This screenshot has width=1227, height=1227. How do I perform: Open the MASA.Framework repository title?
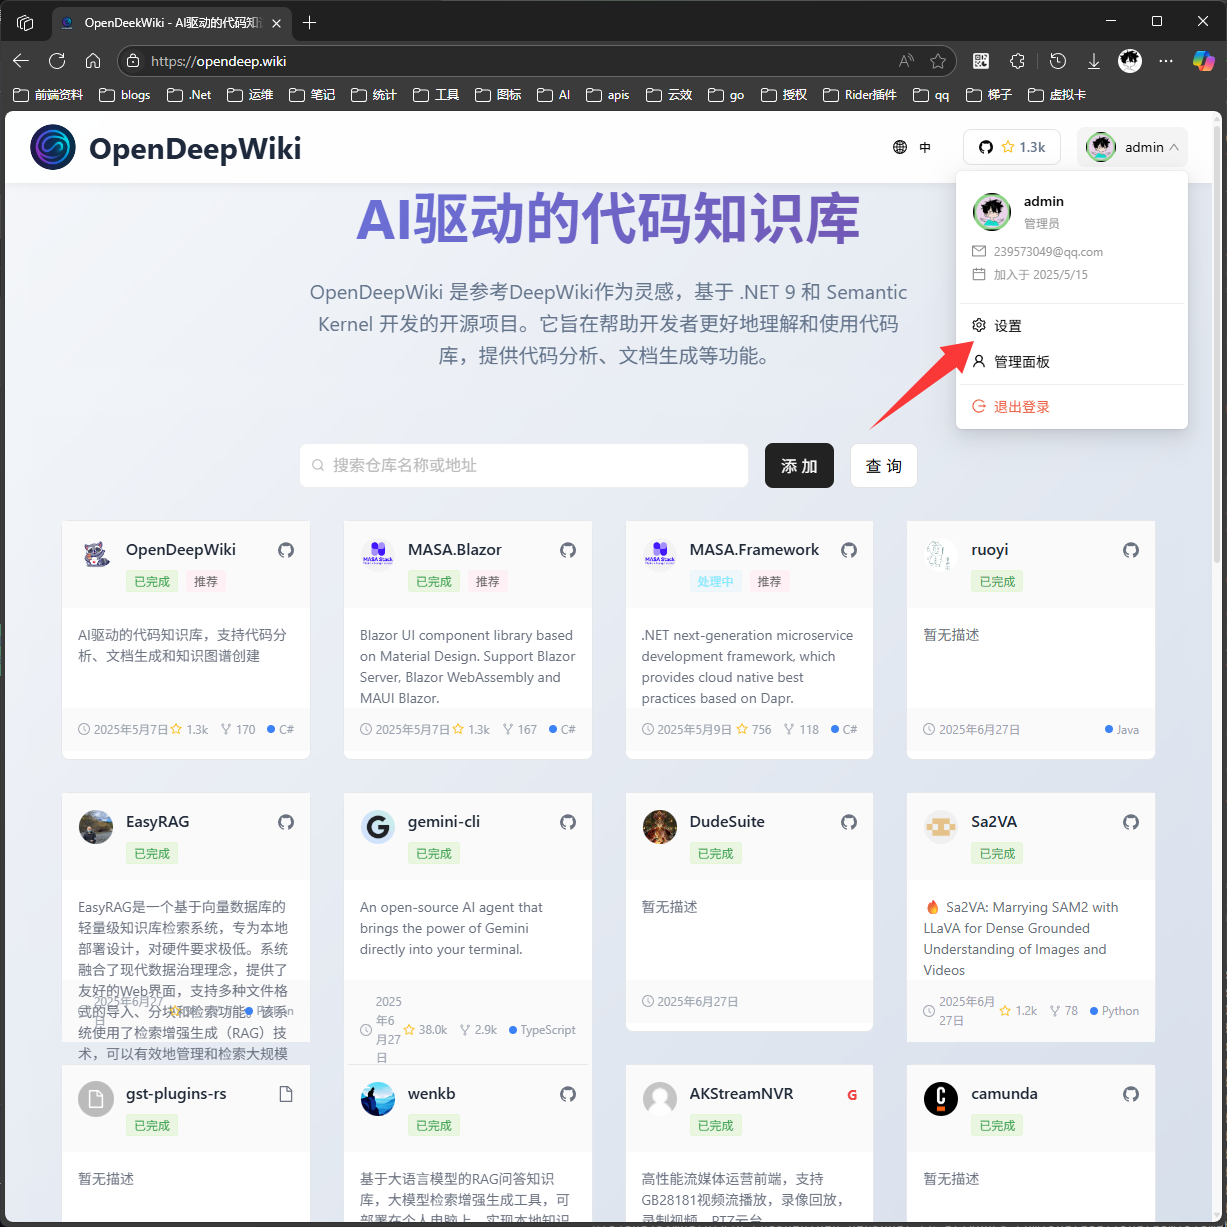(x=754, y=549)
